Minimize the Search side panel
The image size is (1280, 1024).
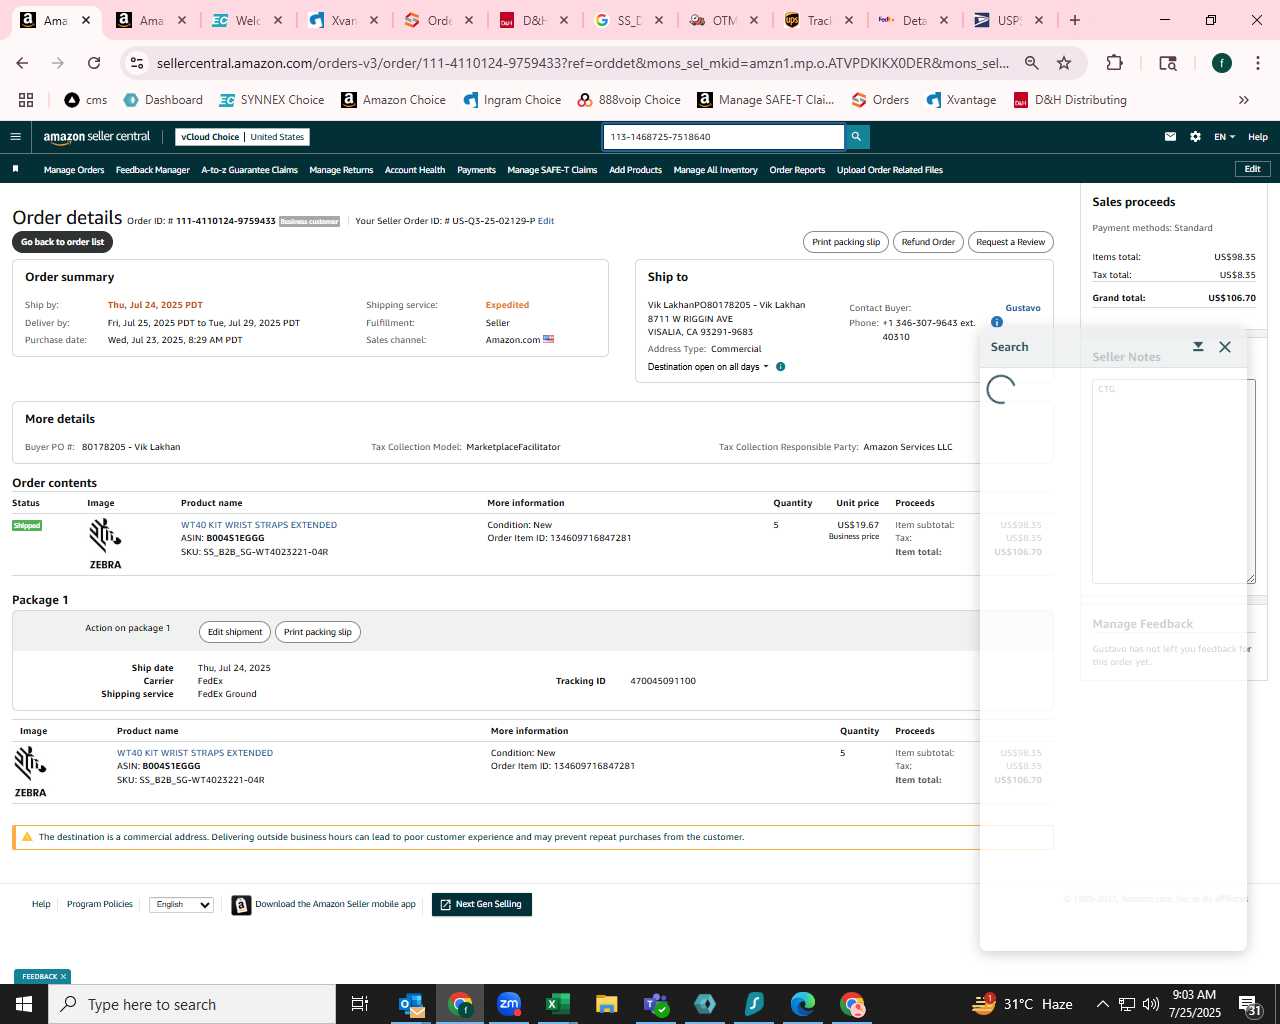1198,347
